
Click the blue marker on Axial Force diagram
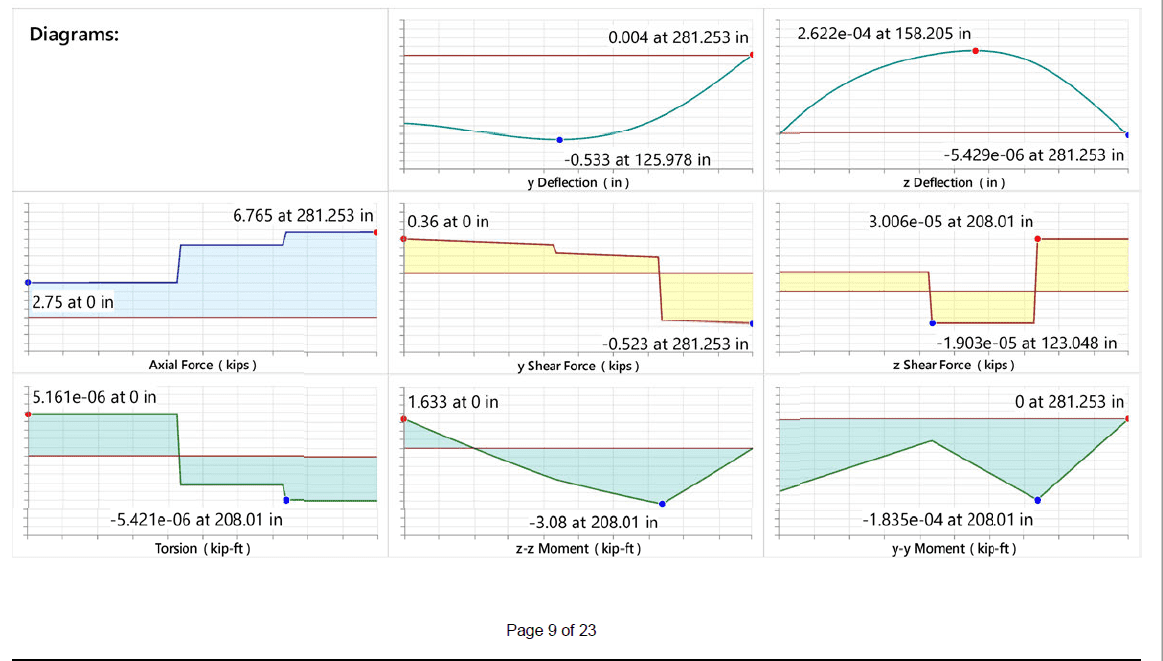click(28, 283)
